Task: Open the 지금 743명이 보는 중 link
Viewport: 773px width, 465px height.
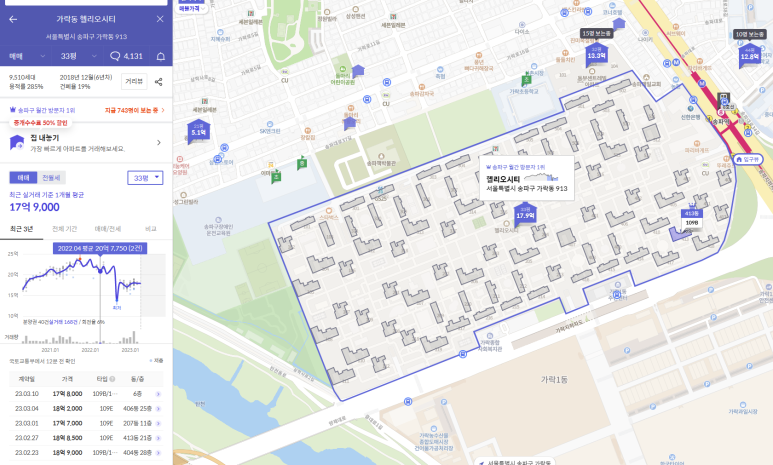Action: point(135,110)
